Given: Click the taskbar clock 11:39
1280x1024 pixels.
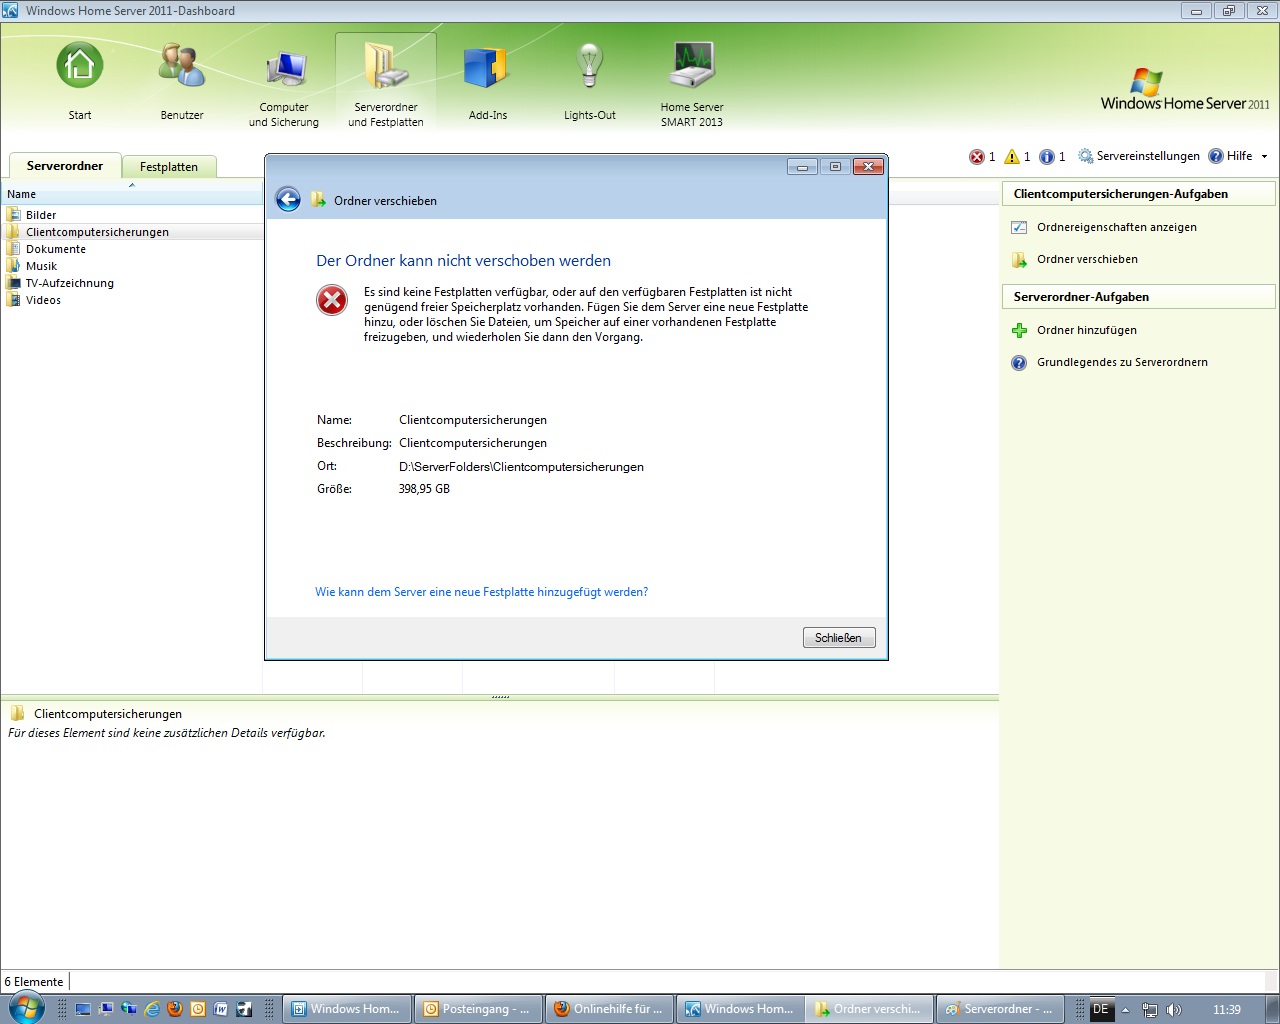Looking at the screenshot, I should point(1227,1010).
